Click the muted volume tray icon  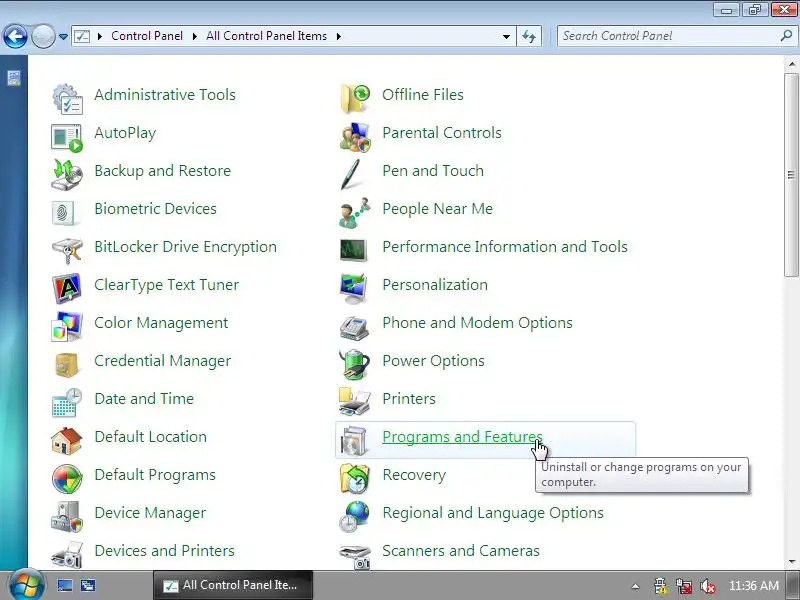click(x=707, y=586)
